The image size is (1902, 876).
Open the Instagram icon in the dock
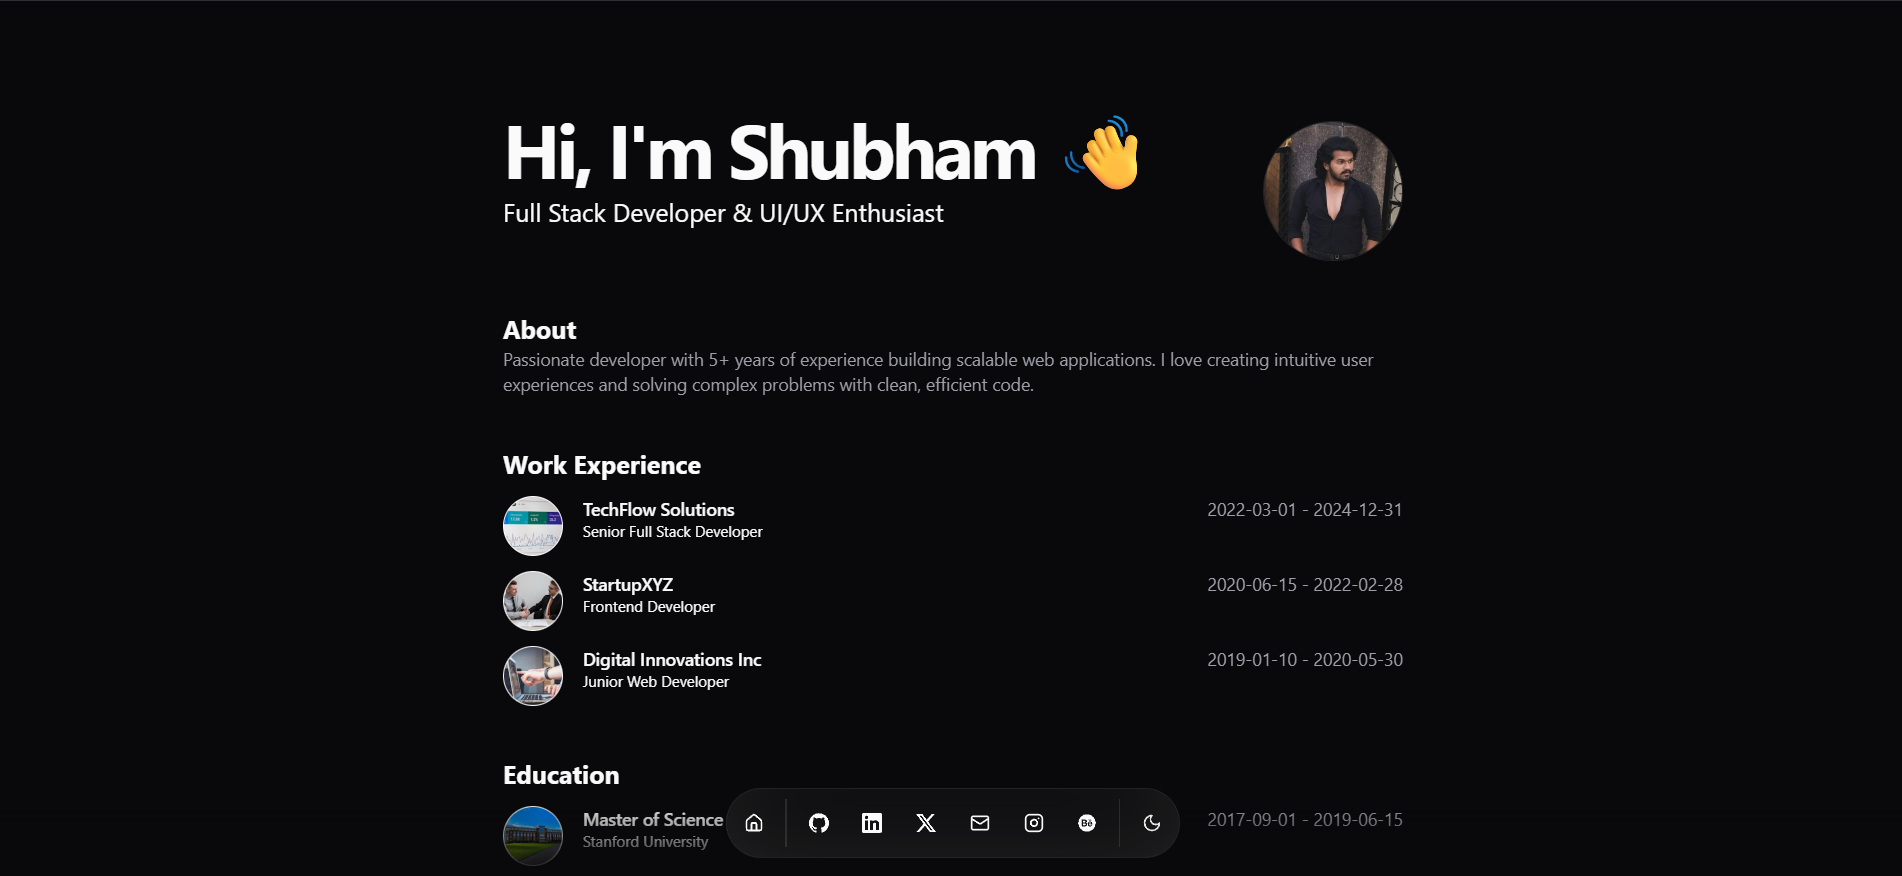[1034, 823]
